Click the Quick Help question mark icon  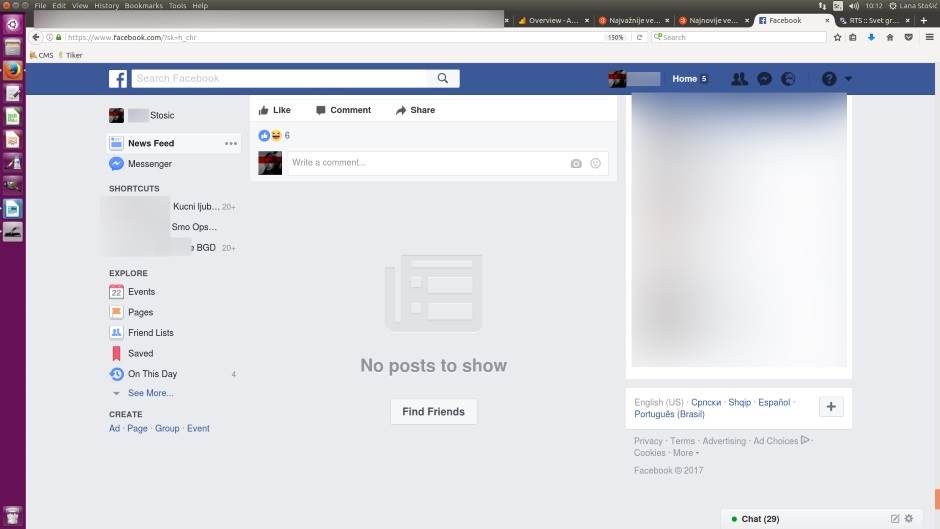[828, 79]
